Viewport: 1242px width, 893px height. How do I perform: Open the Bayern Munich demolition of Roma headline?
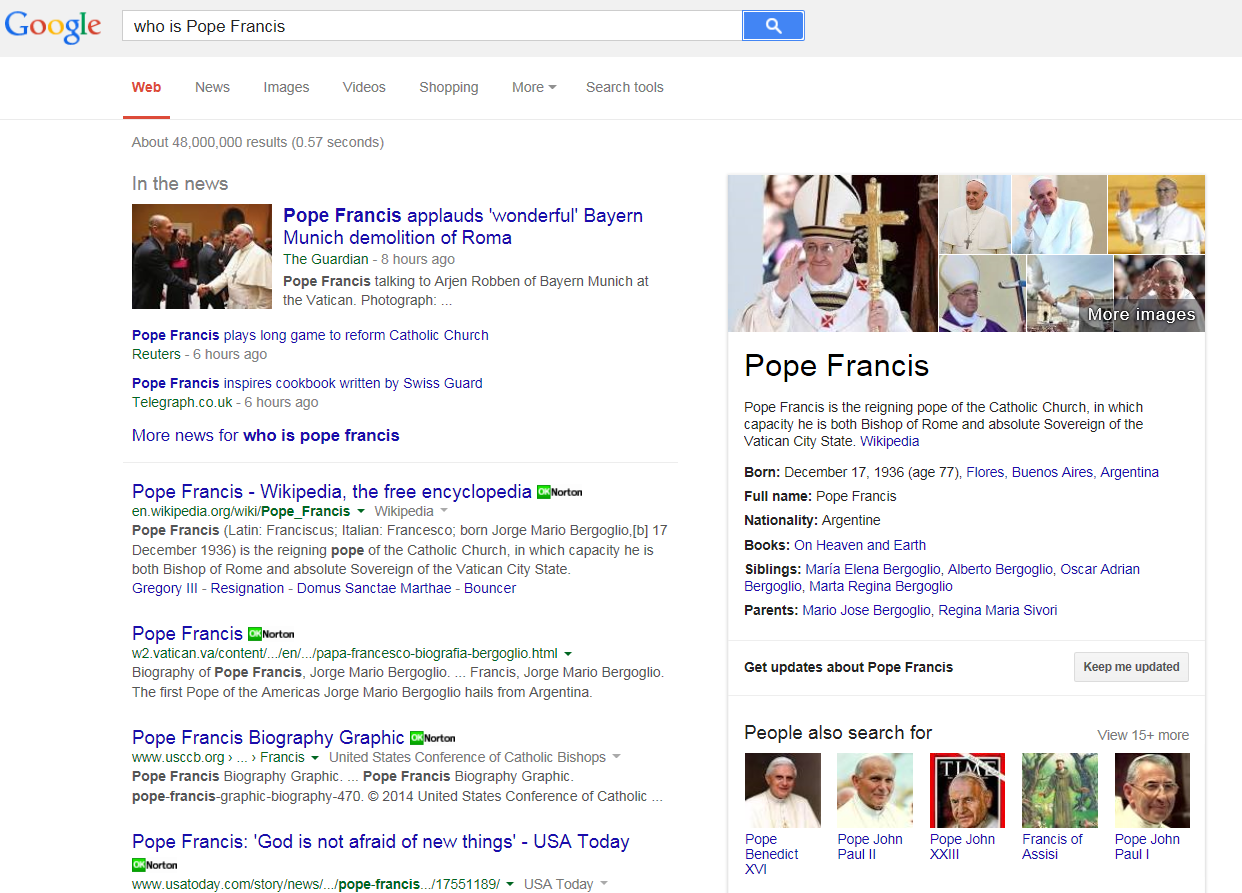click(463, 226)
